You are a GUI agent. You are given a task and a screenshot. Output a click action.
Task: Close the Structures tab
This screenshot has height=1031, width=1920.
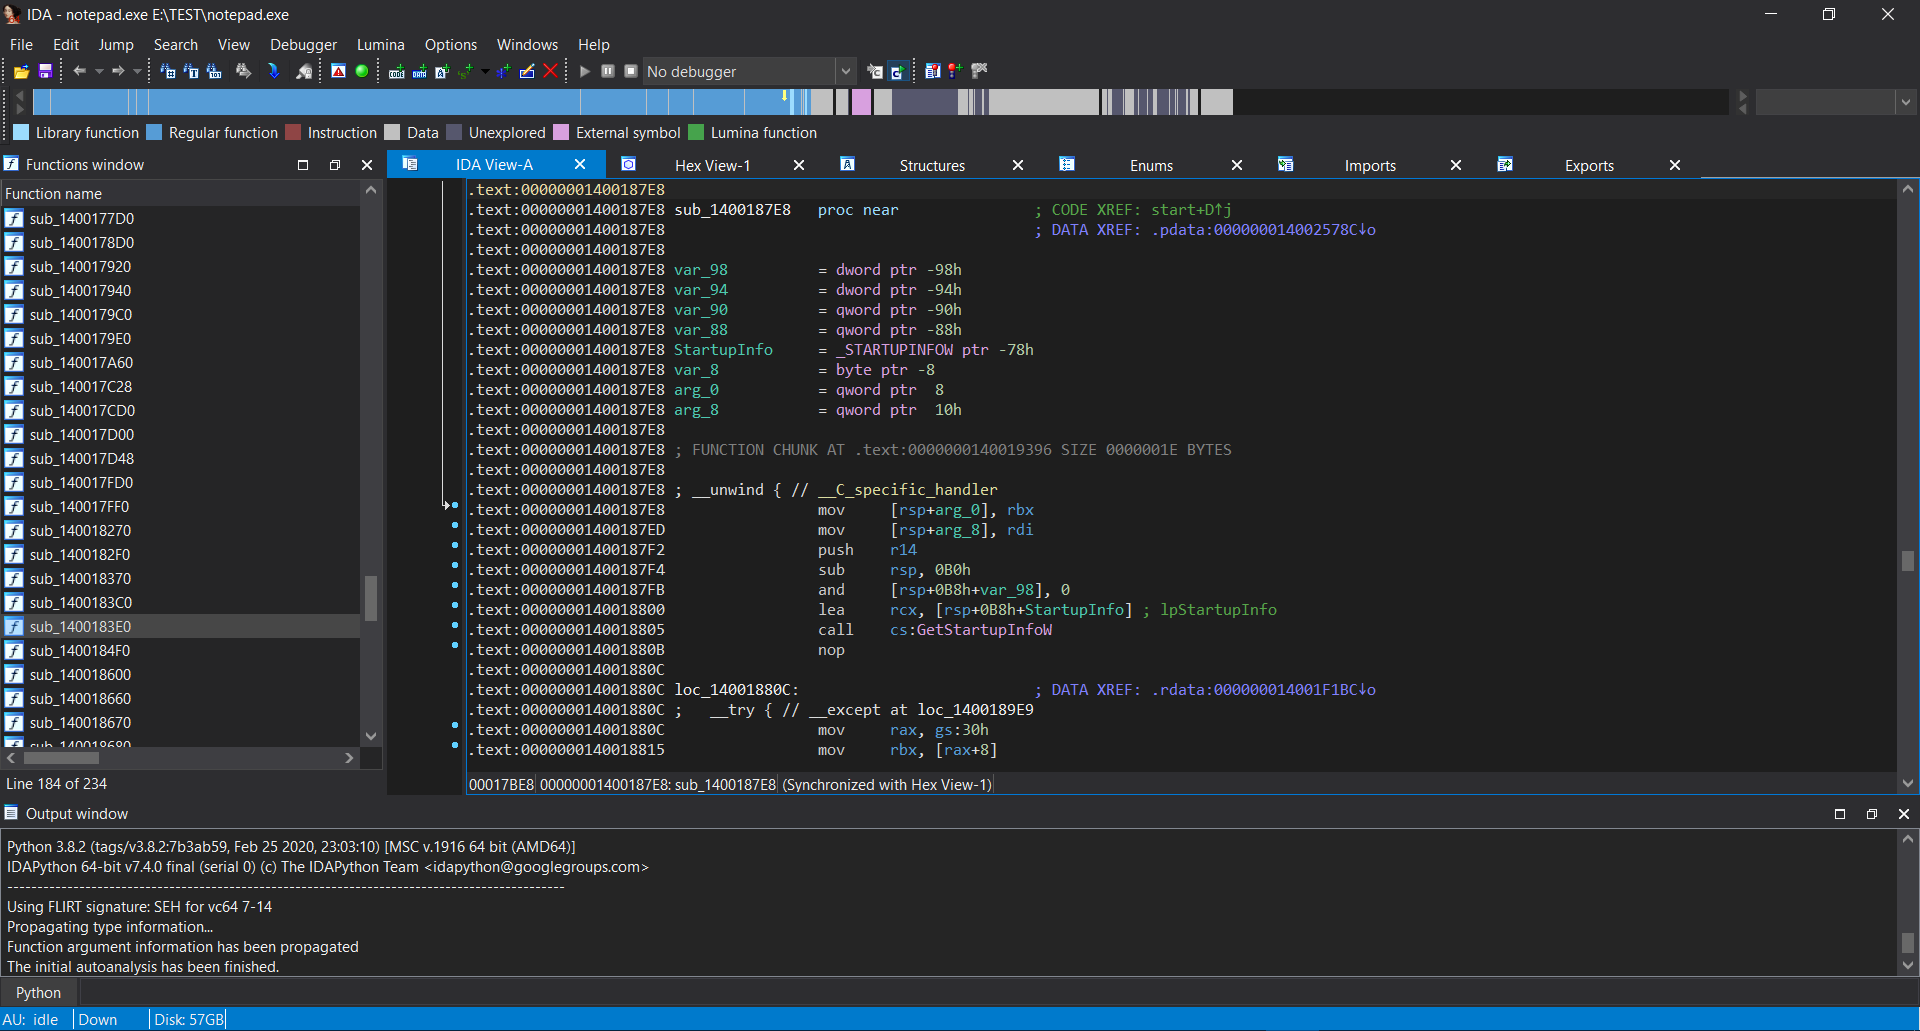(1017, 166)
